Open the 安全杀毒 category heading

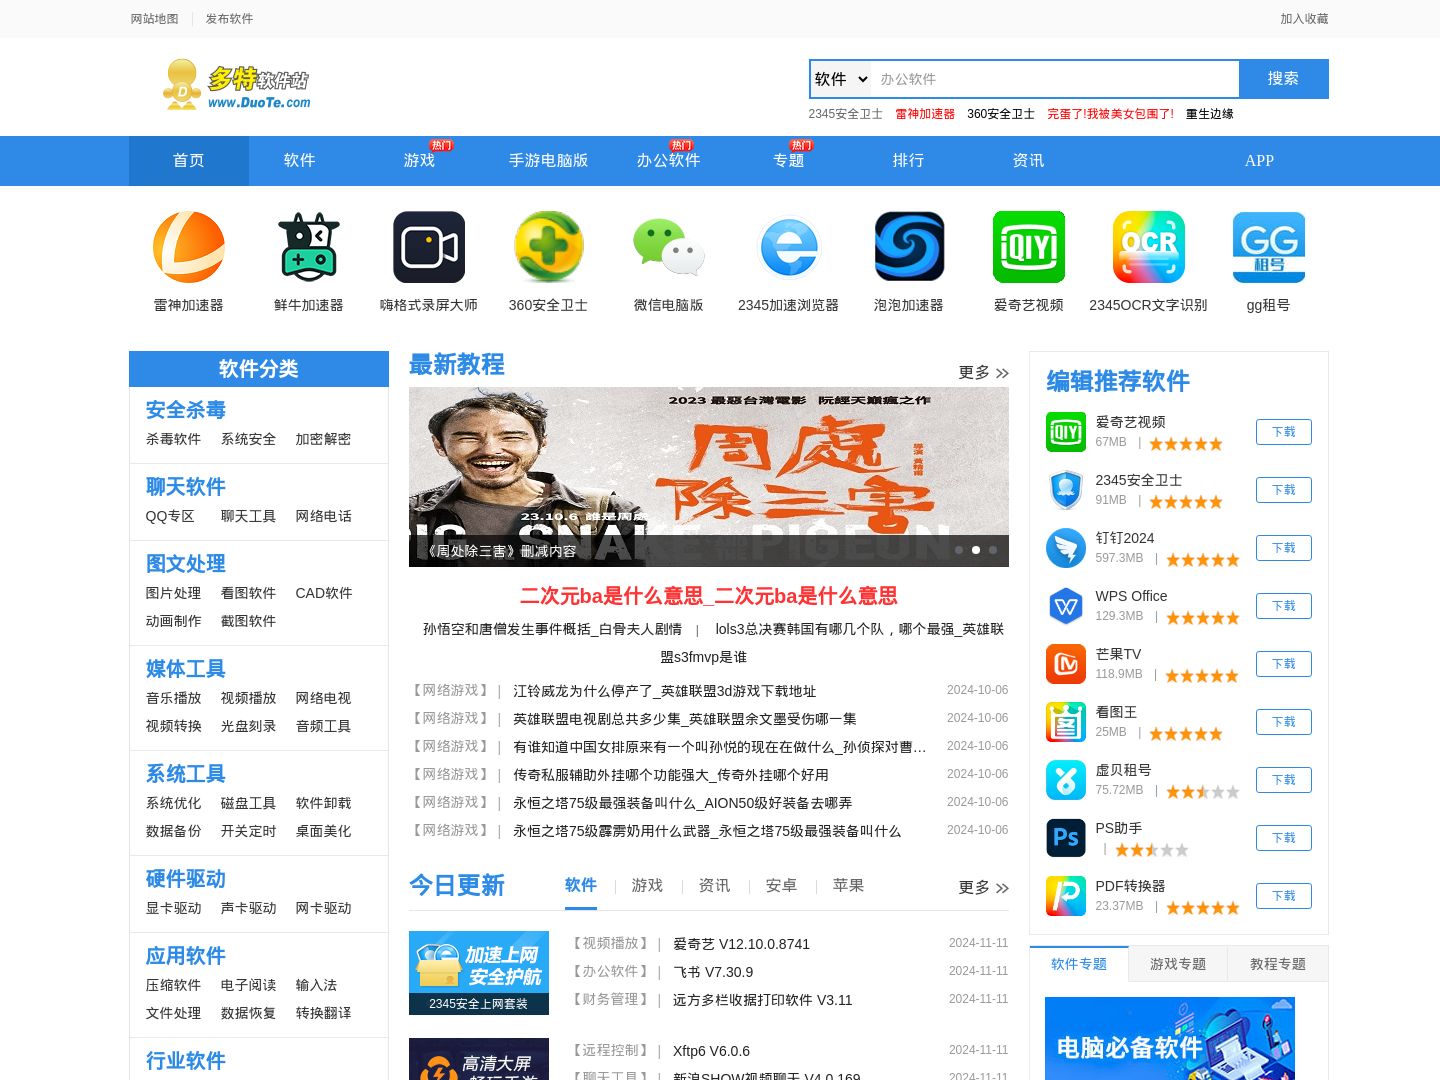click(x=186, y=410)
